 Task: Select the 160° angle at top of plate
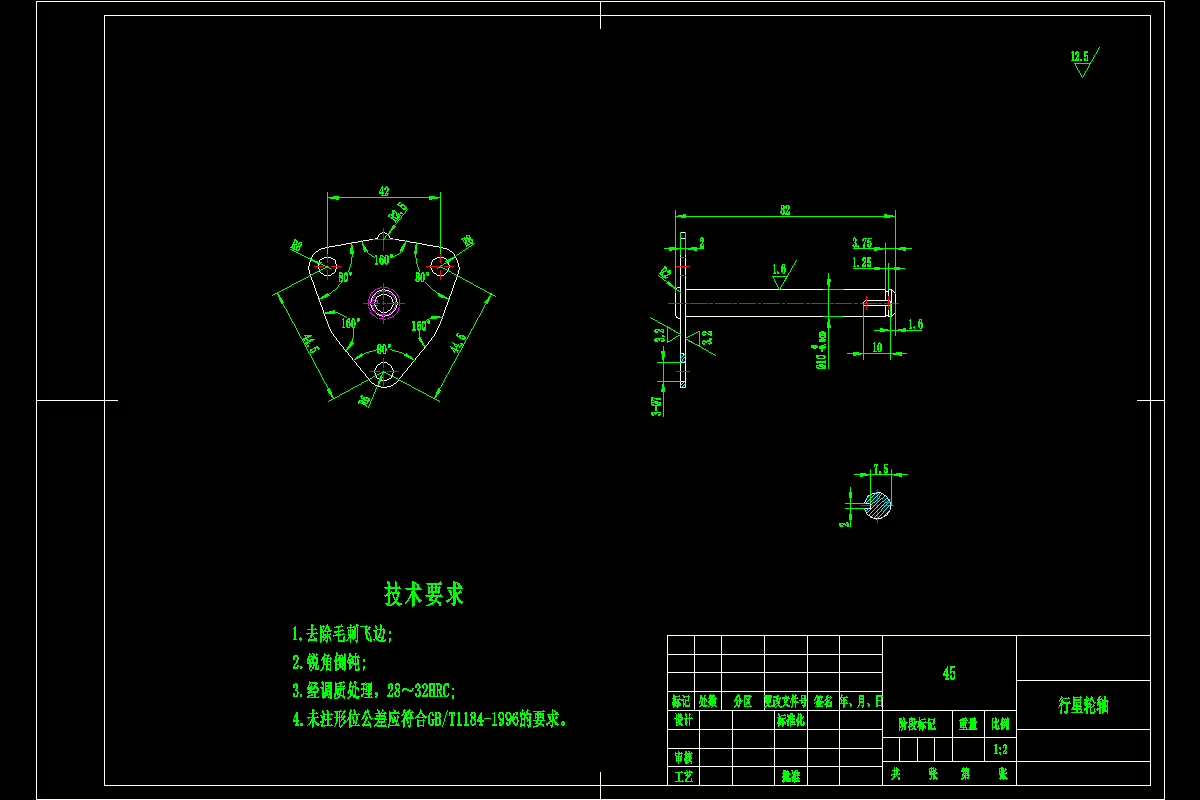tap(383, 260)
